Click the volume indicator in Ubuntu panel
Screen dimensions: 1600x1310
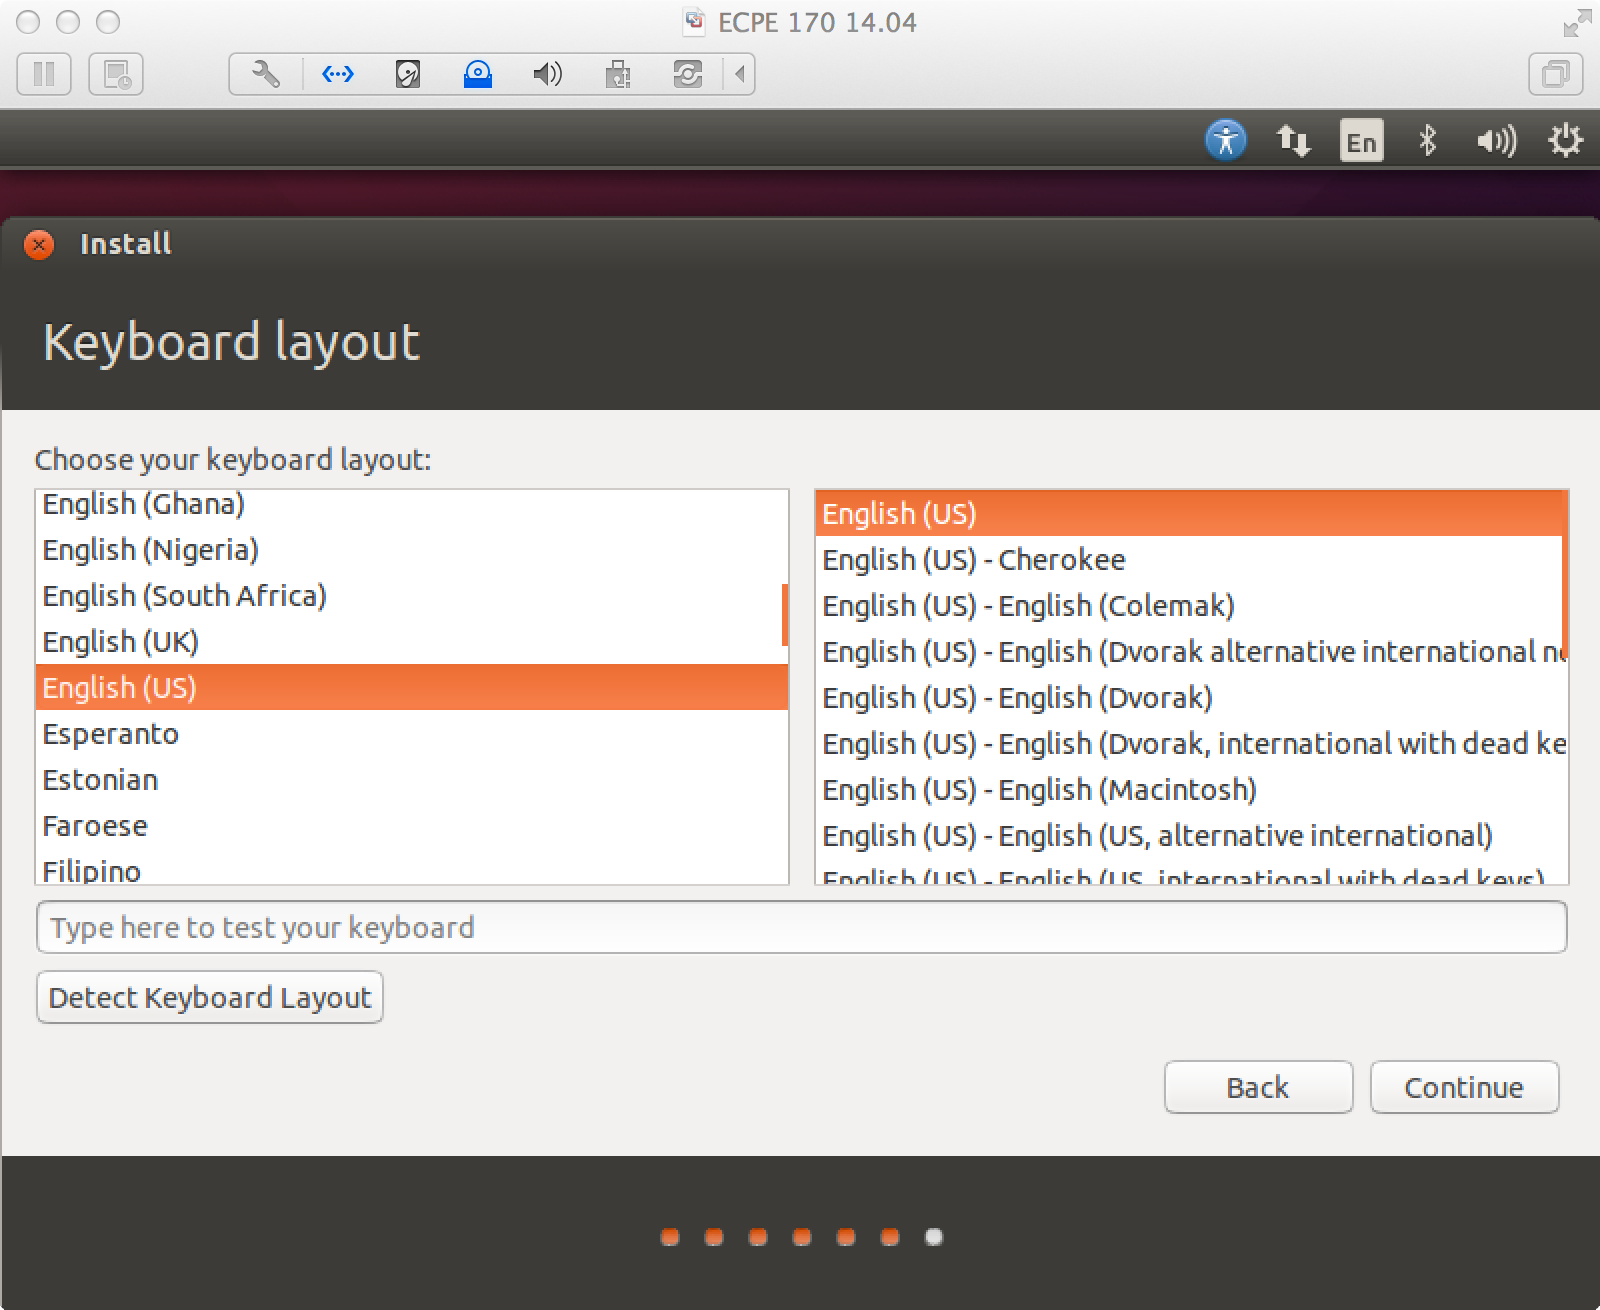[x=1496, y=141]
